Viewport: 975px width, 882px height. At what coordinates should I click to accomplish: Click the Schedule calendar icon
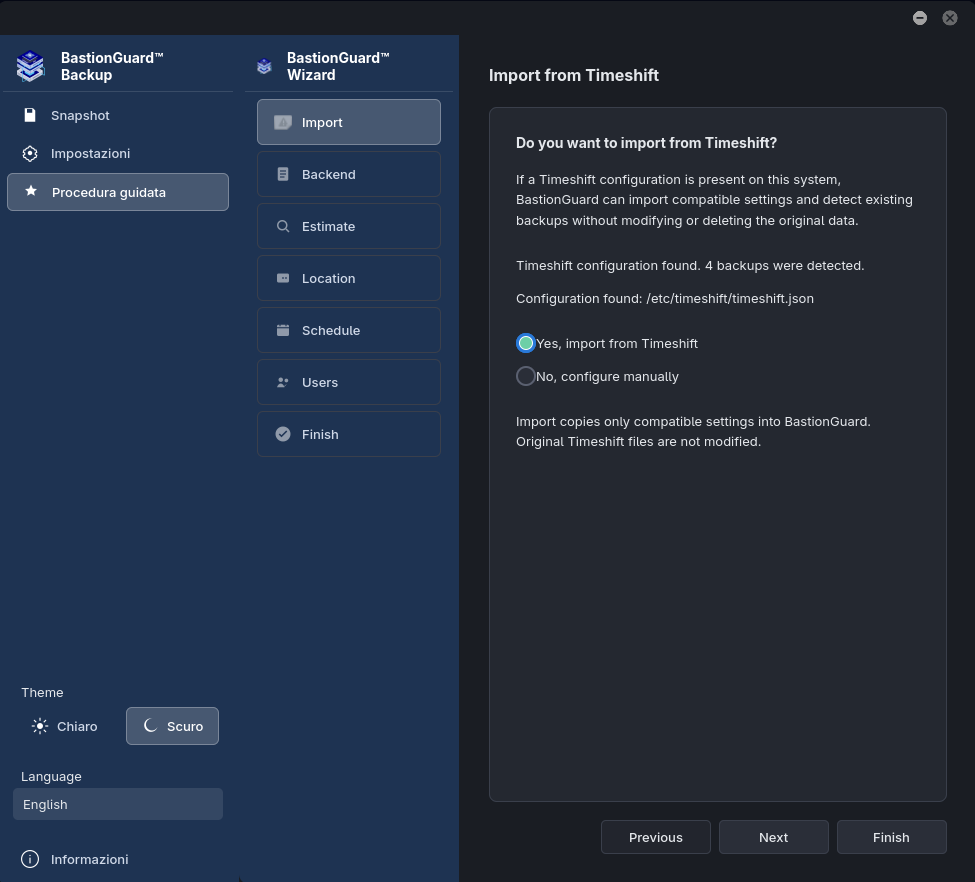click(283, 330)
